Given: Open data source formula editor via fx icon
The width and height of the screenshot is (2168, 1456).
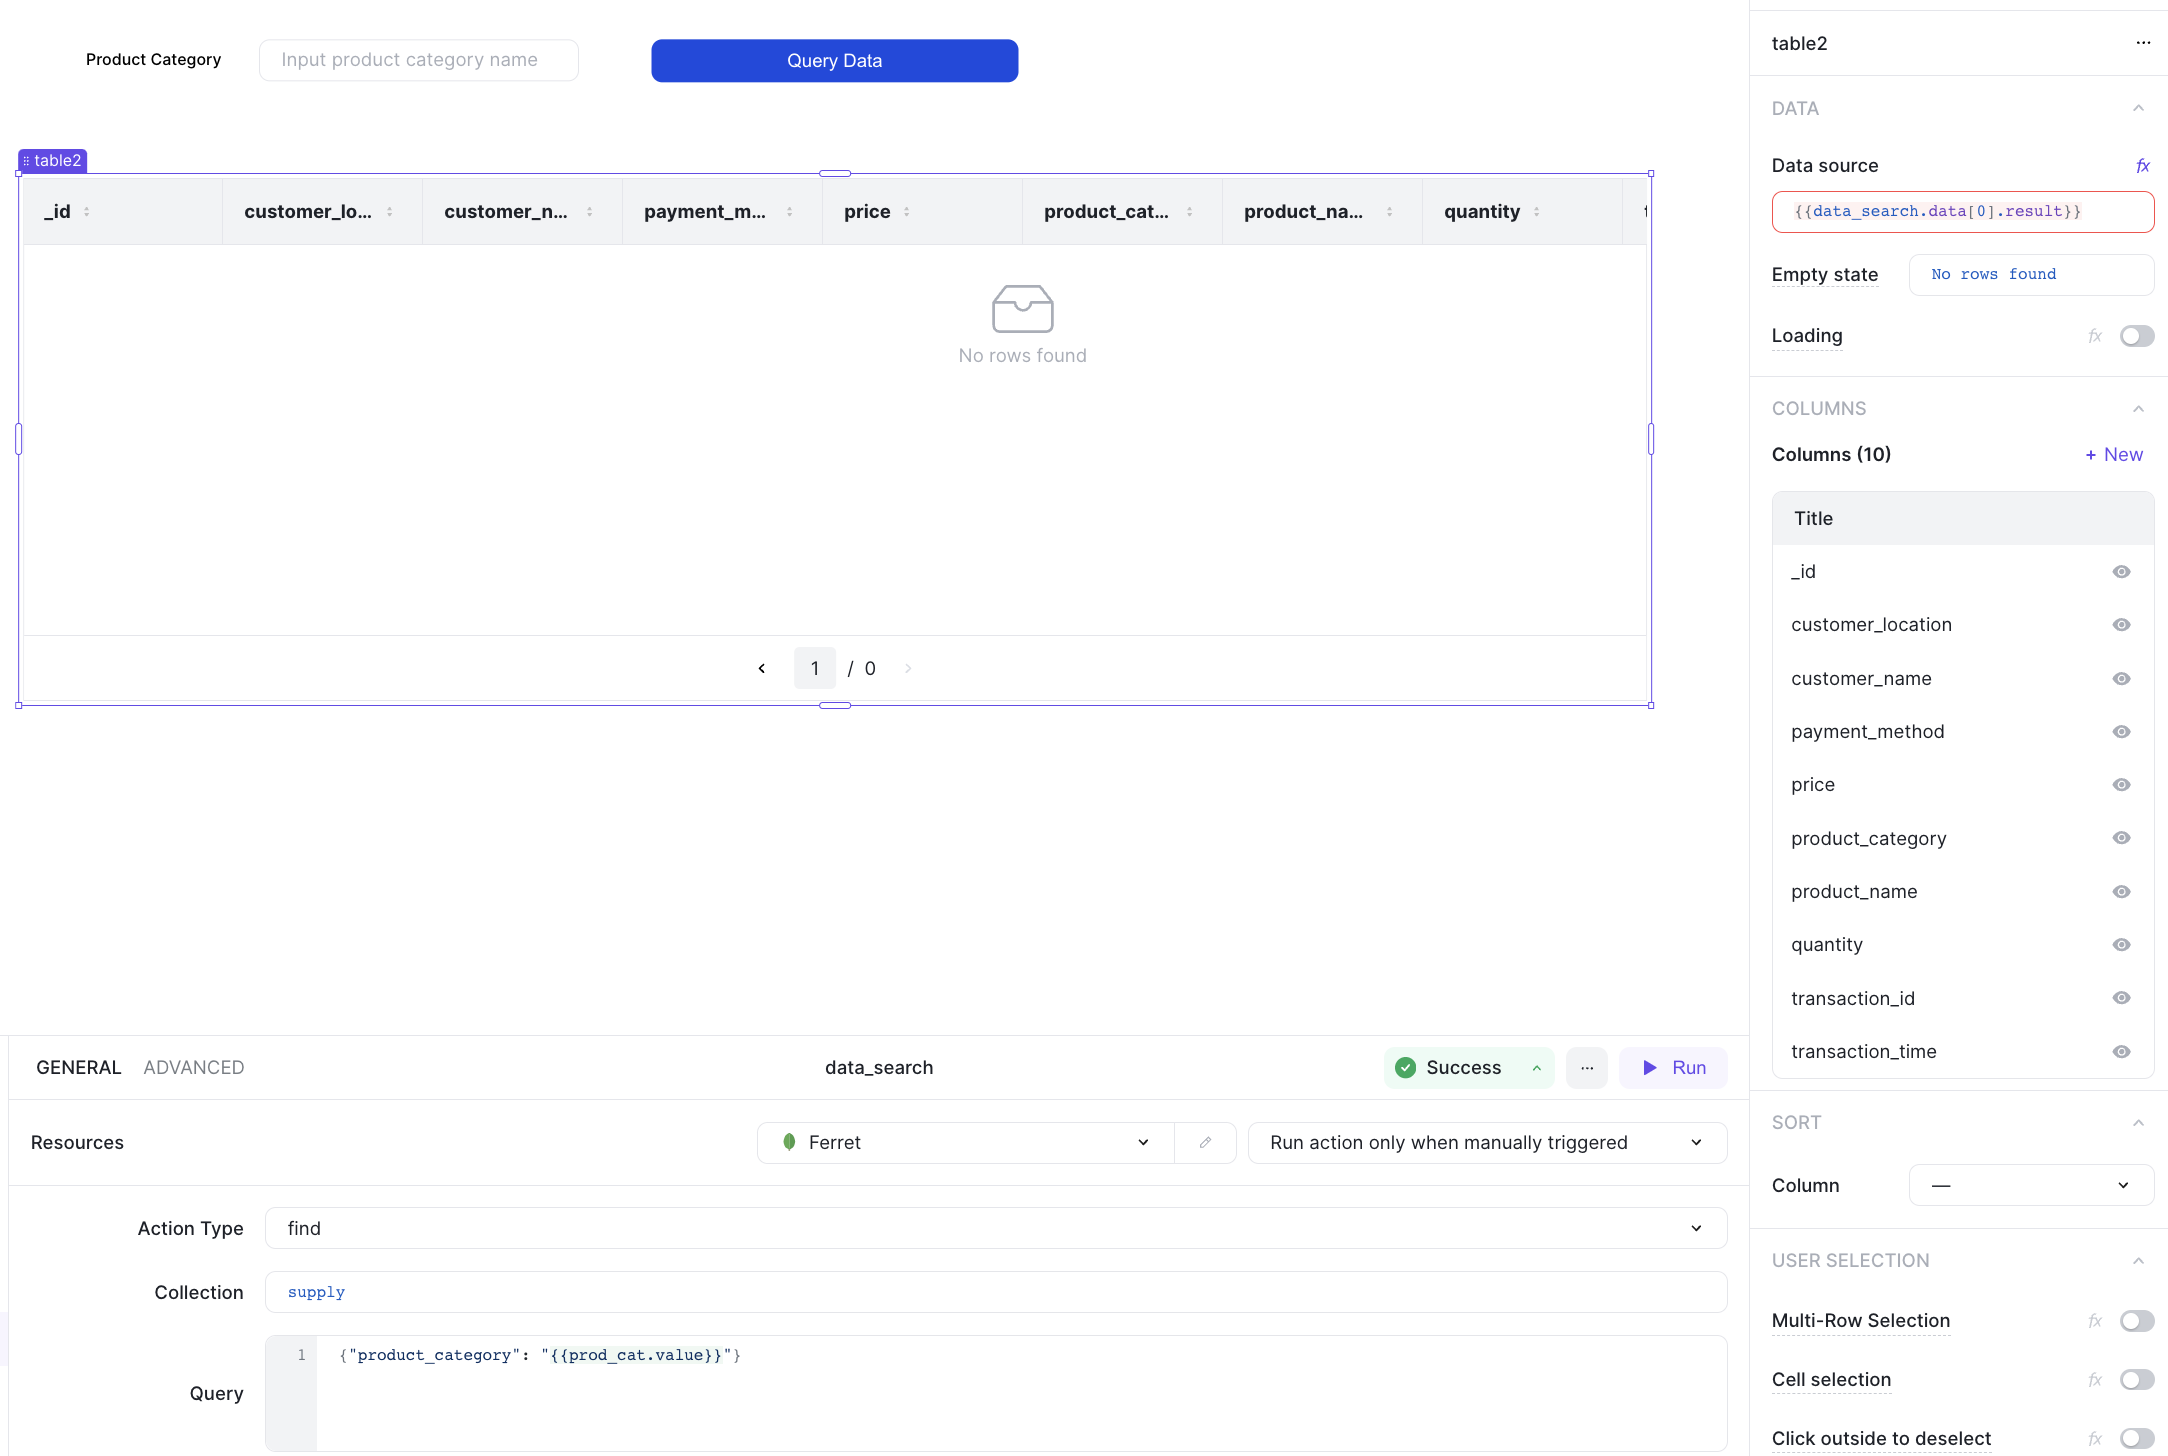Looking at the screenshot, I should click(2143, 165).
